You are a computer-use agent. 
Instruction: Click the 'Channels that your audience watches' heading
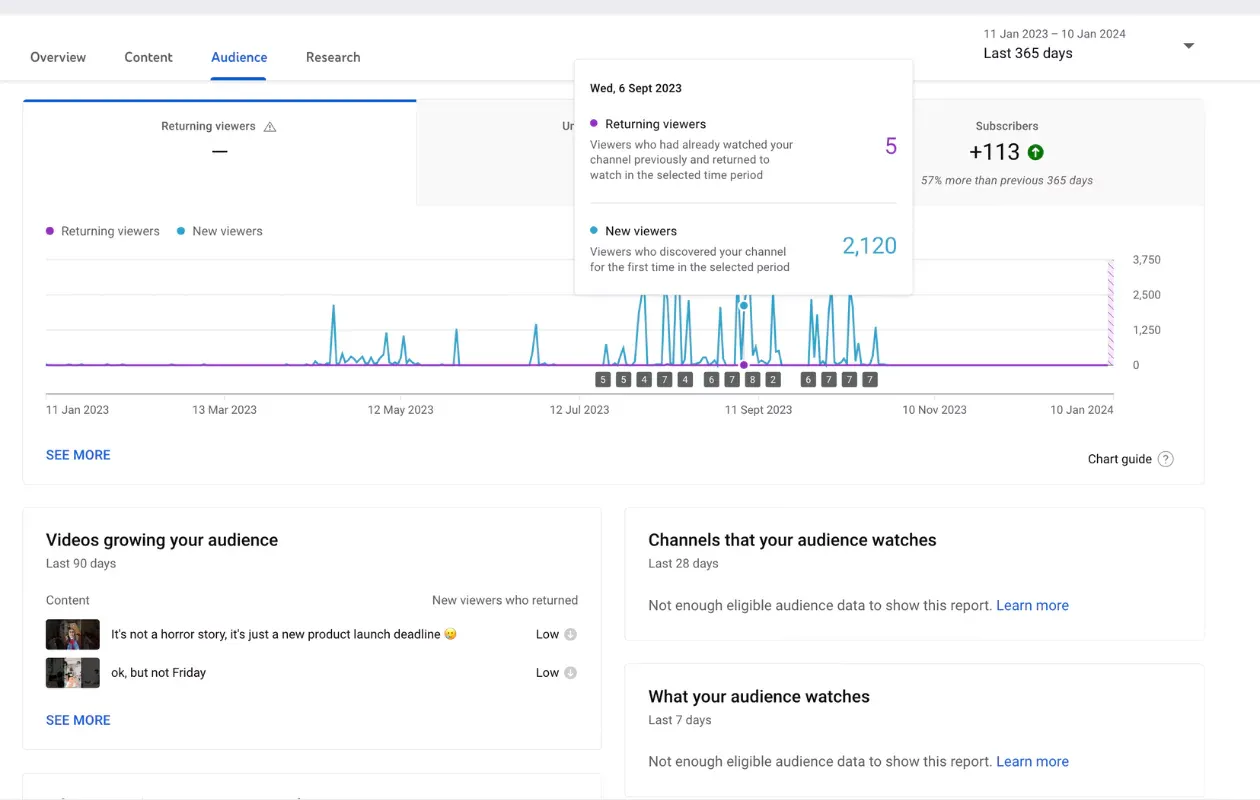[792, 540]
